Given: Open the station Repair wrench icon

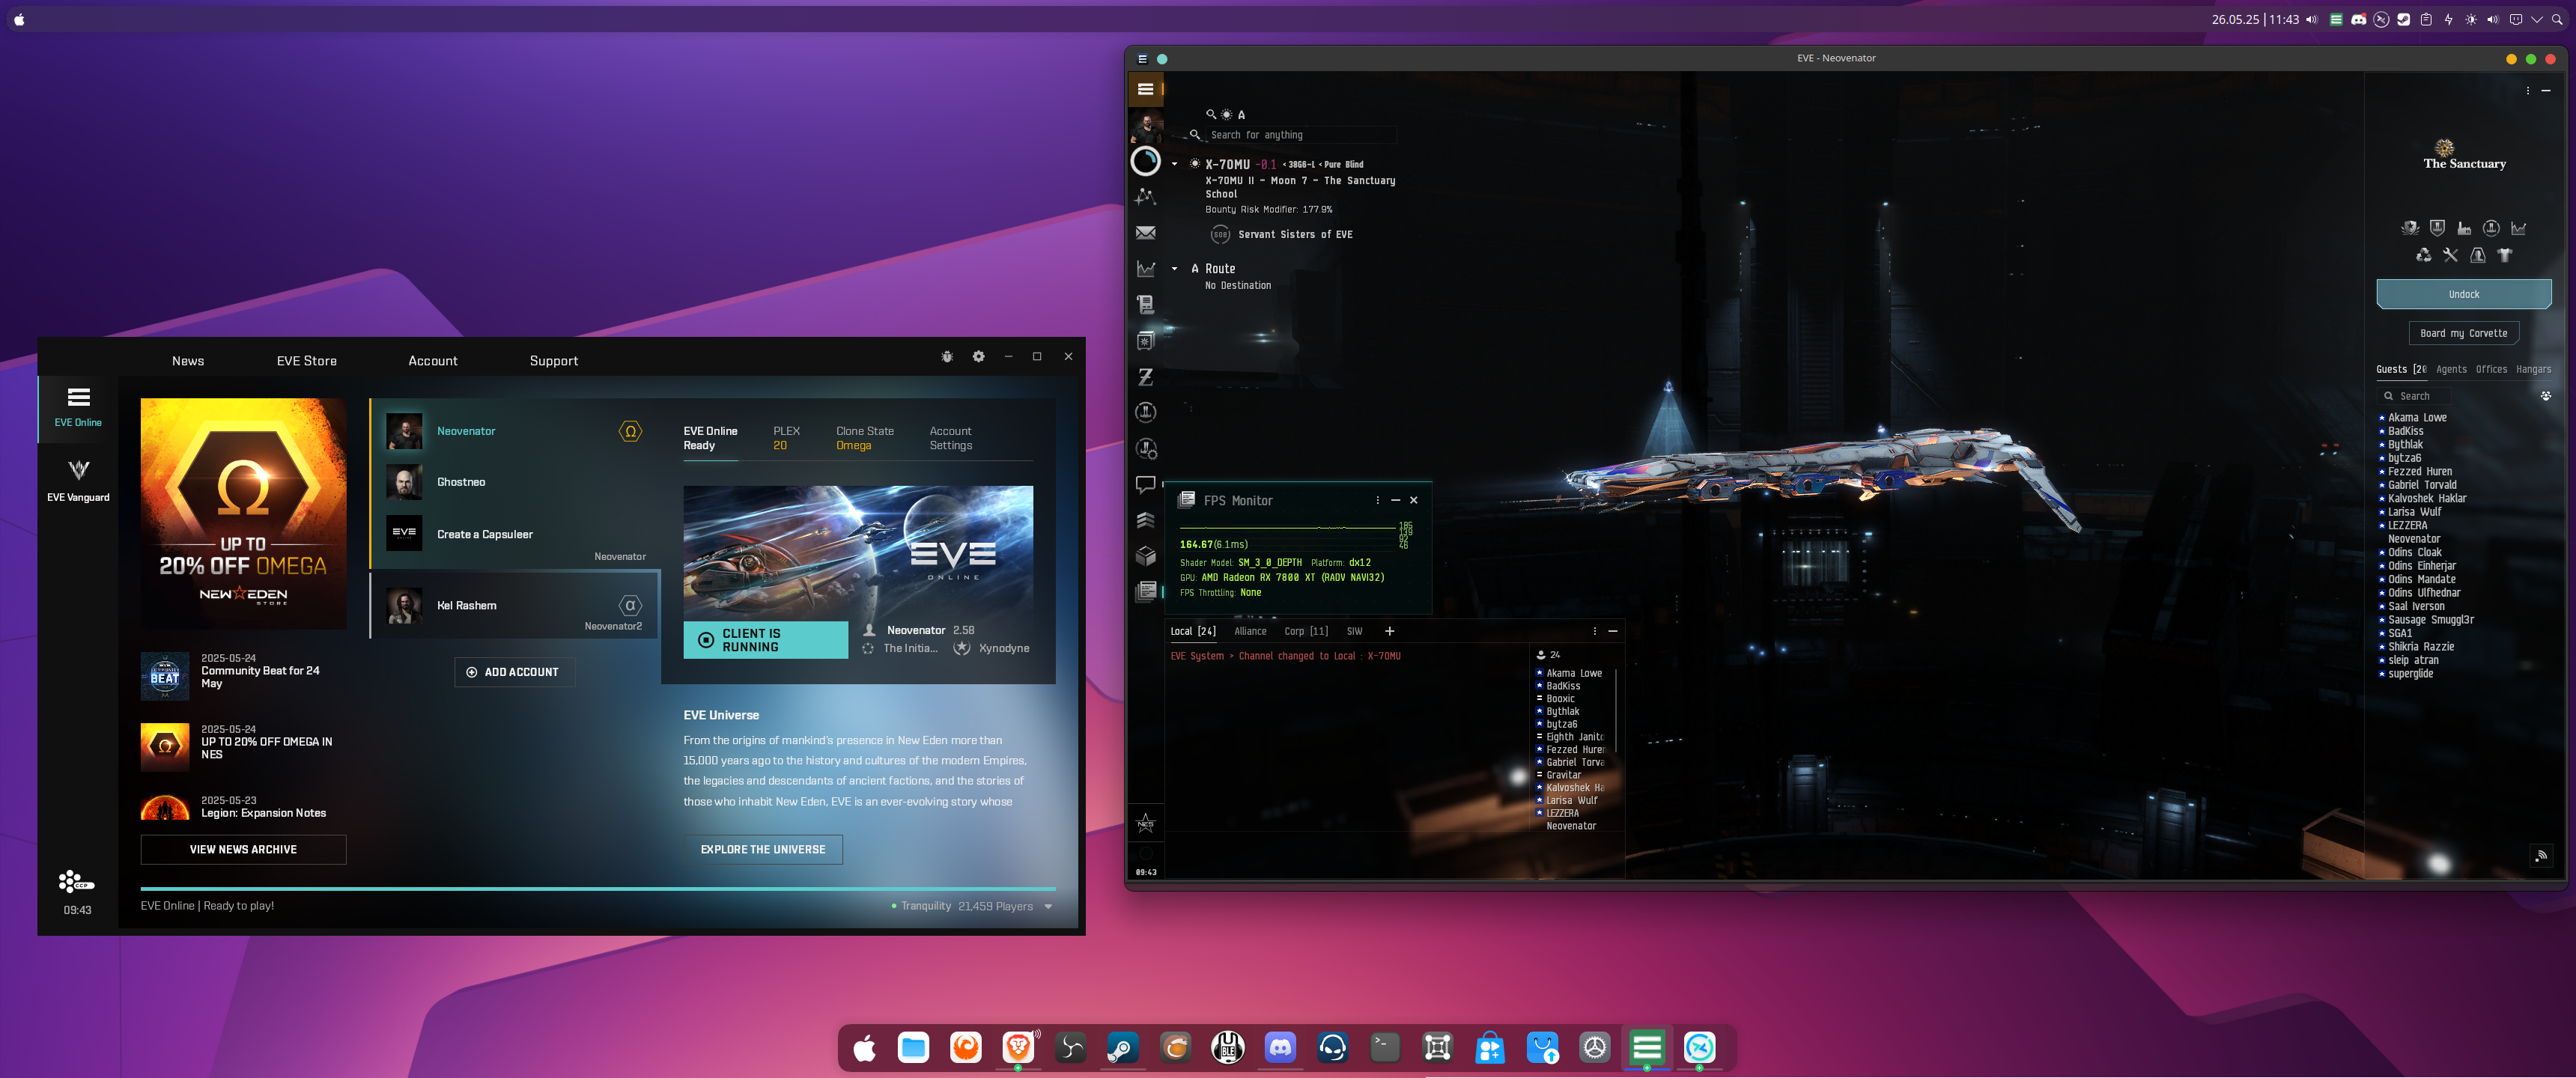Looking at the screenshot, I should pos(2450,255).
